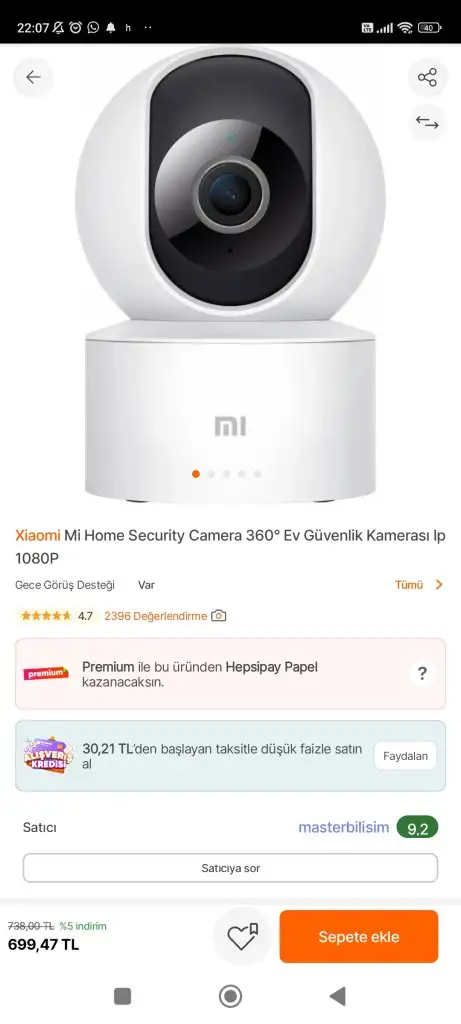Tap the photo reviews camera icon

(219, 616)
